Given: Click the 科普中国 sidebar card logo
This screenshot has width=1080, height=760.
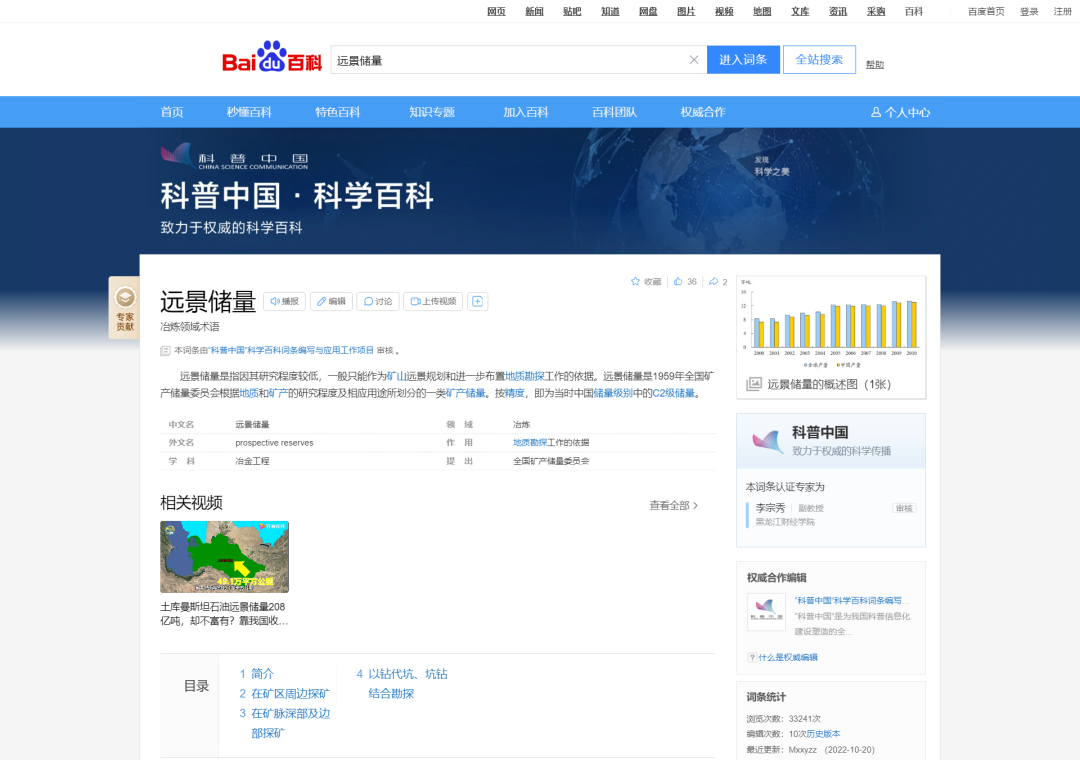Looking at the screenshot, I should (768, 441).
